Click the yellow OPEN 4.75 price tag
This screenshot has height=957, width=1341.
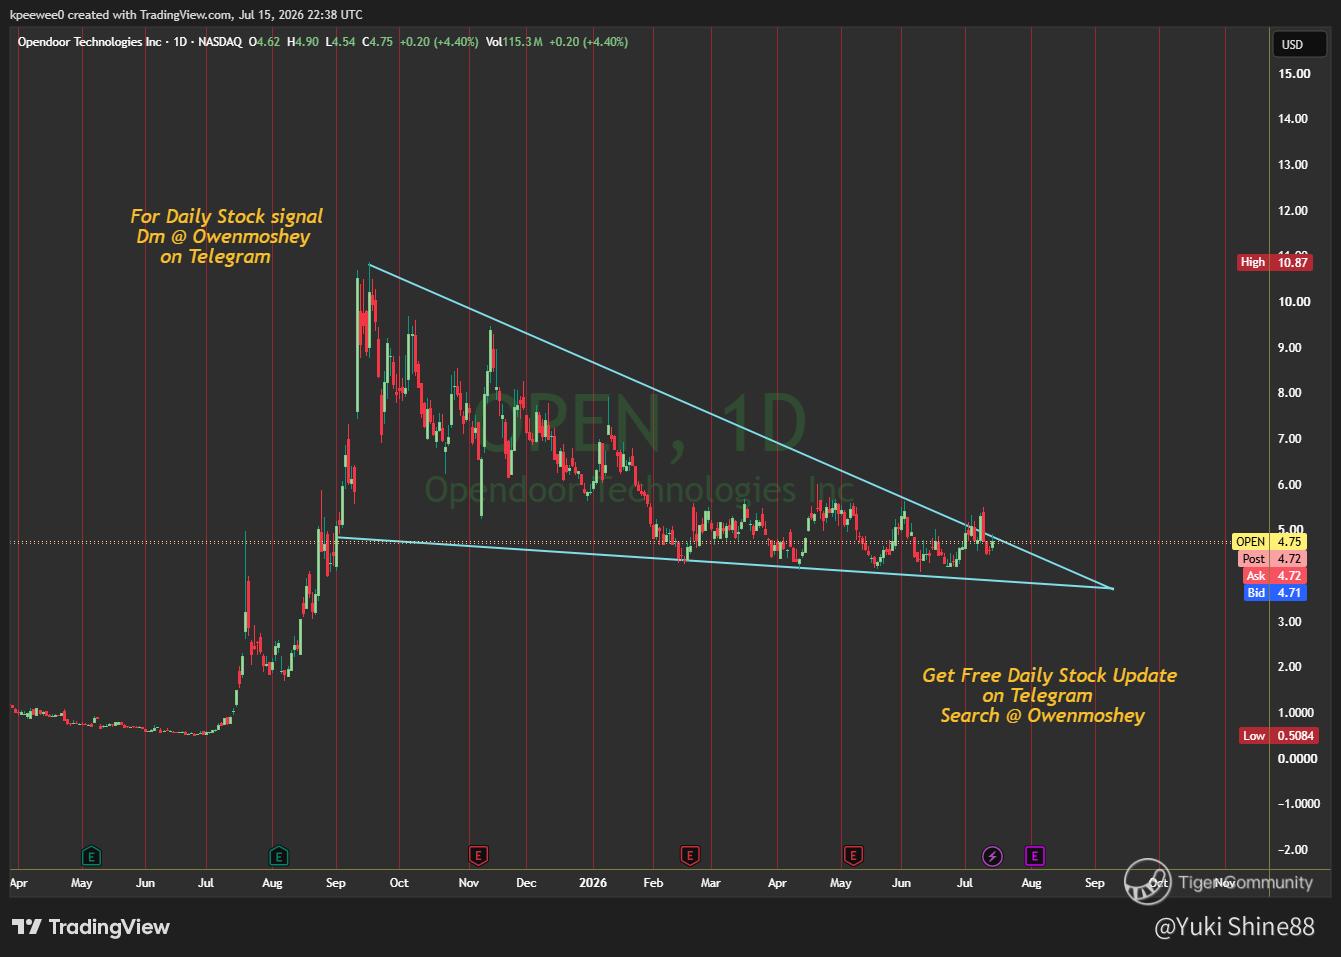(1269, 542)
